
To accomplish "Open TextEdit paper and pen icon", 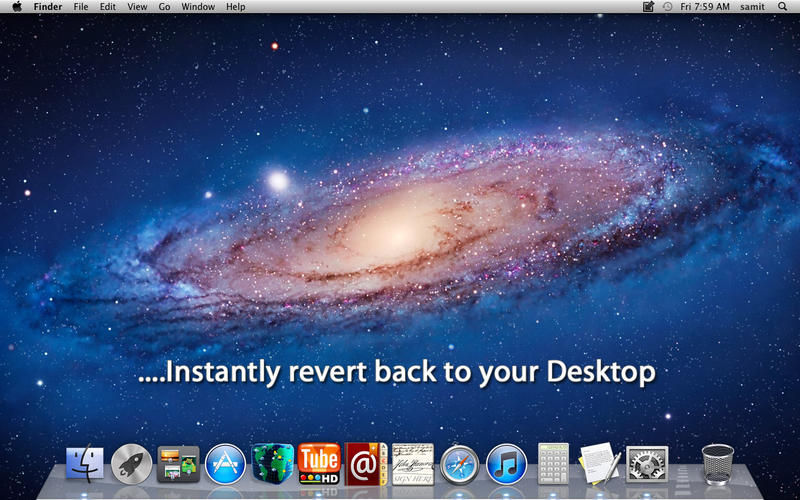I will point(600,463).
